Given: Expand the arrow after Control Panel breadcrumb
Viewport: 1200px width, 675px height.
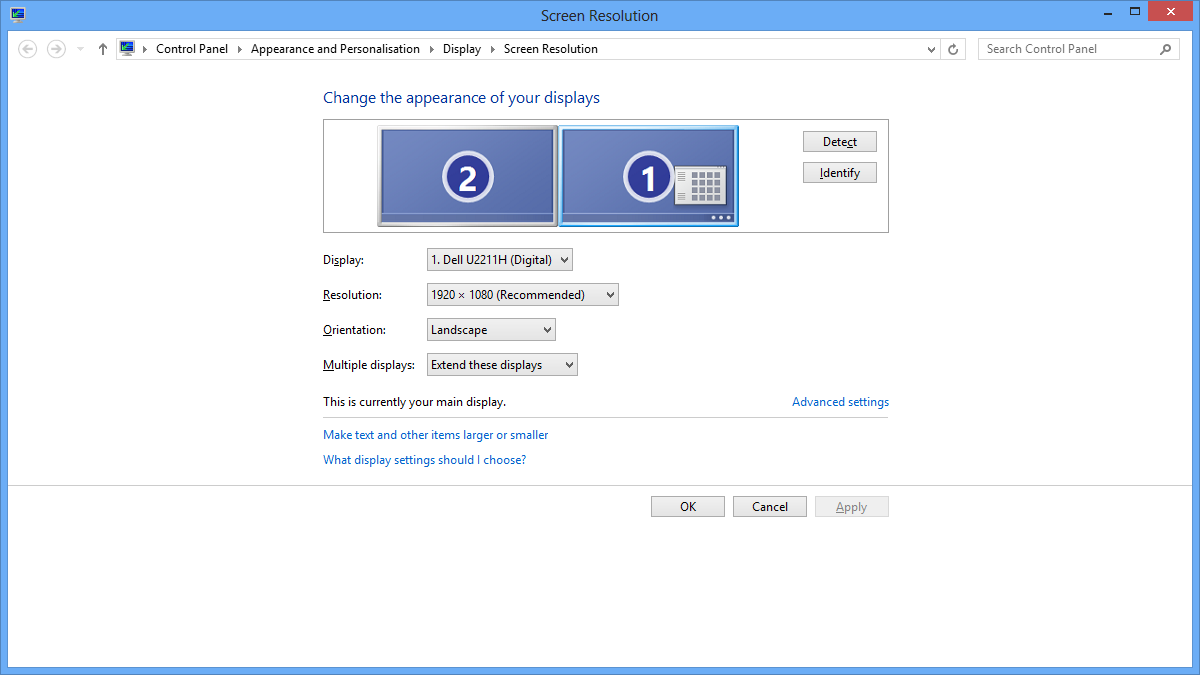Looking at the screenshot, I should coord(240,49).
